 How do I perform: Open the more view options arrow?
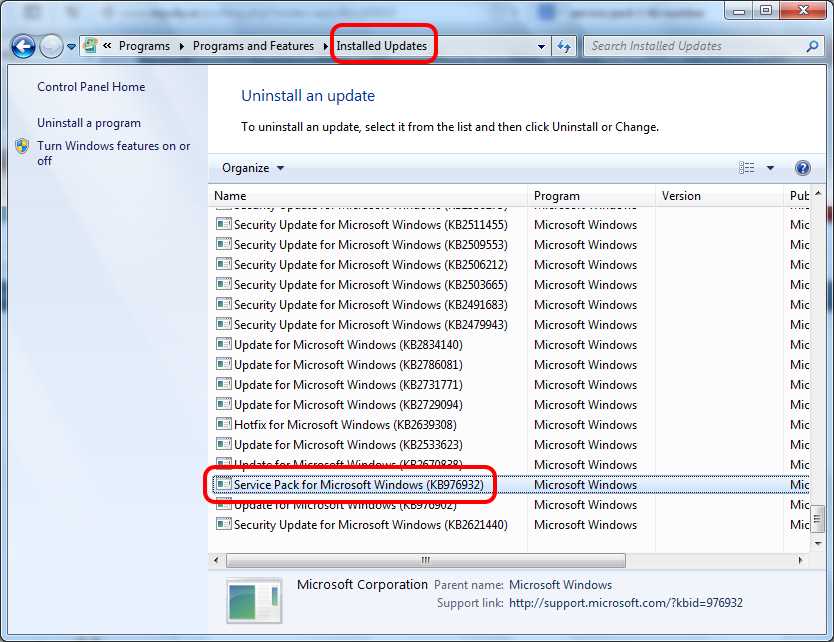tap(770, 168)
